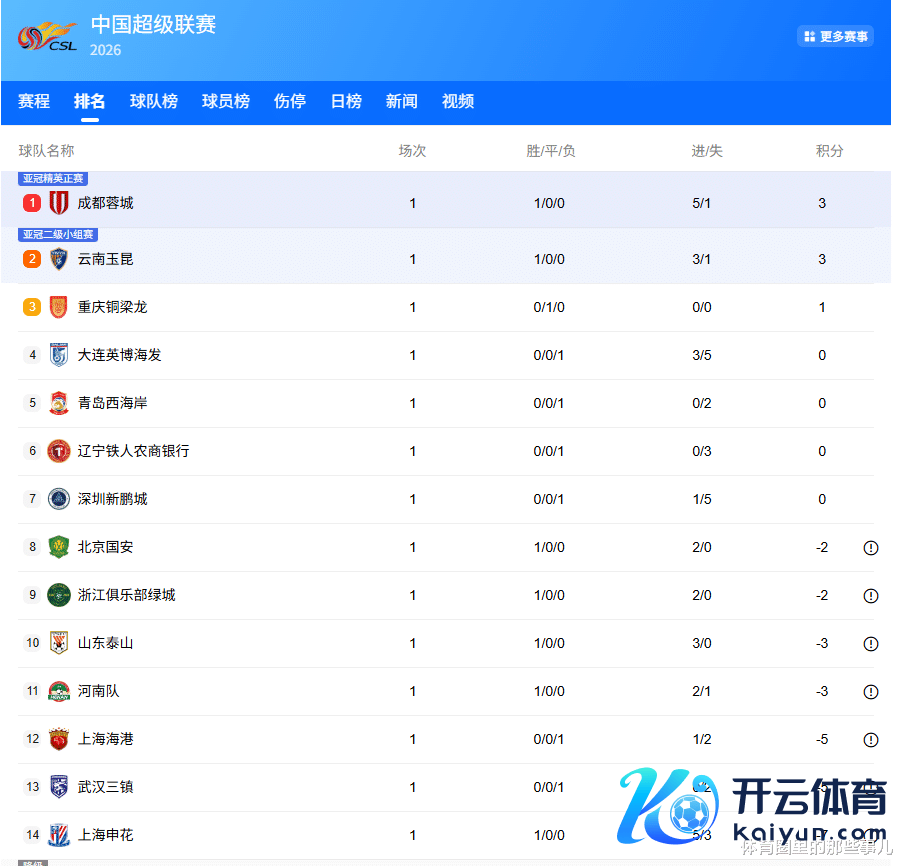Image resolution: width=902 pixels, height=866 pixels.
Task: Click Dalian Yingbo (大连英博海发) team logo
Action: tap(59, 355)
